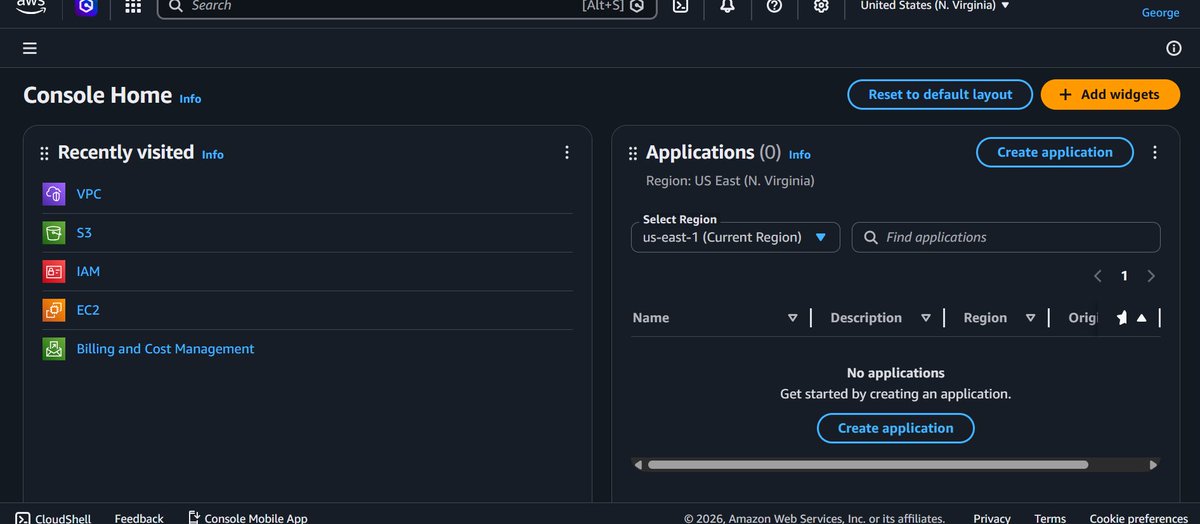Open the Privacy link in footer

point(992,518)
